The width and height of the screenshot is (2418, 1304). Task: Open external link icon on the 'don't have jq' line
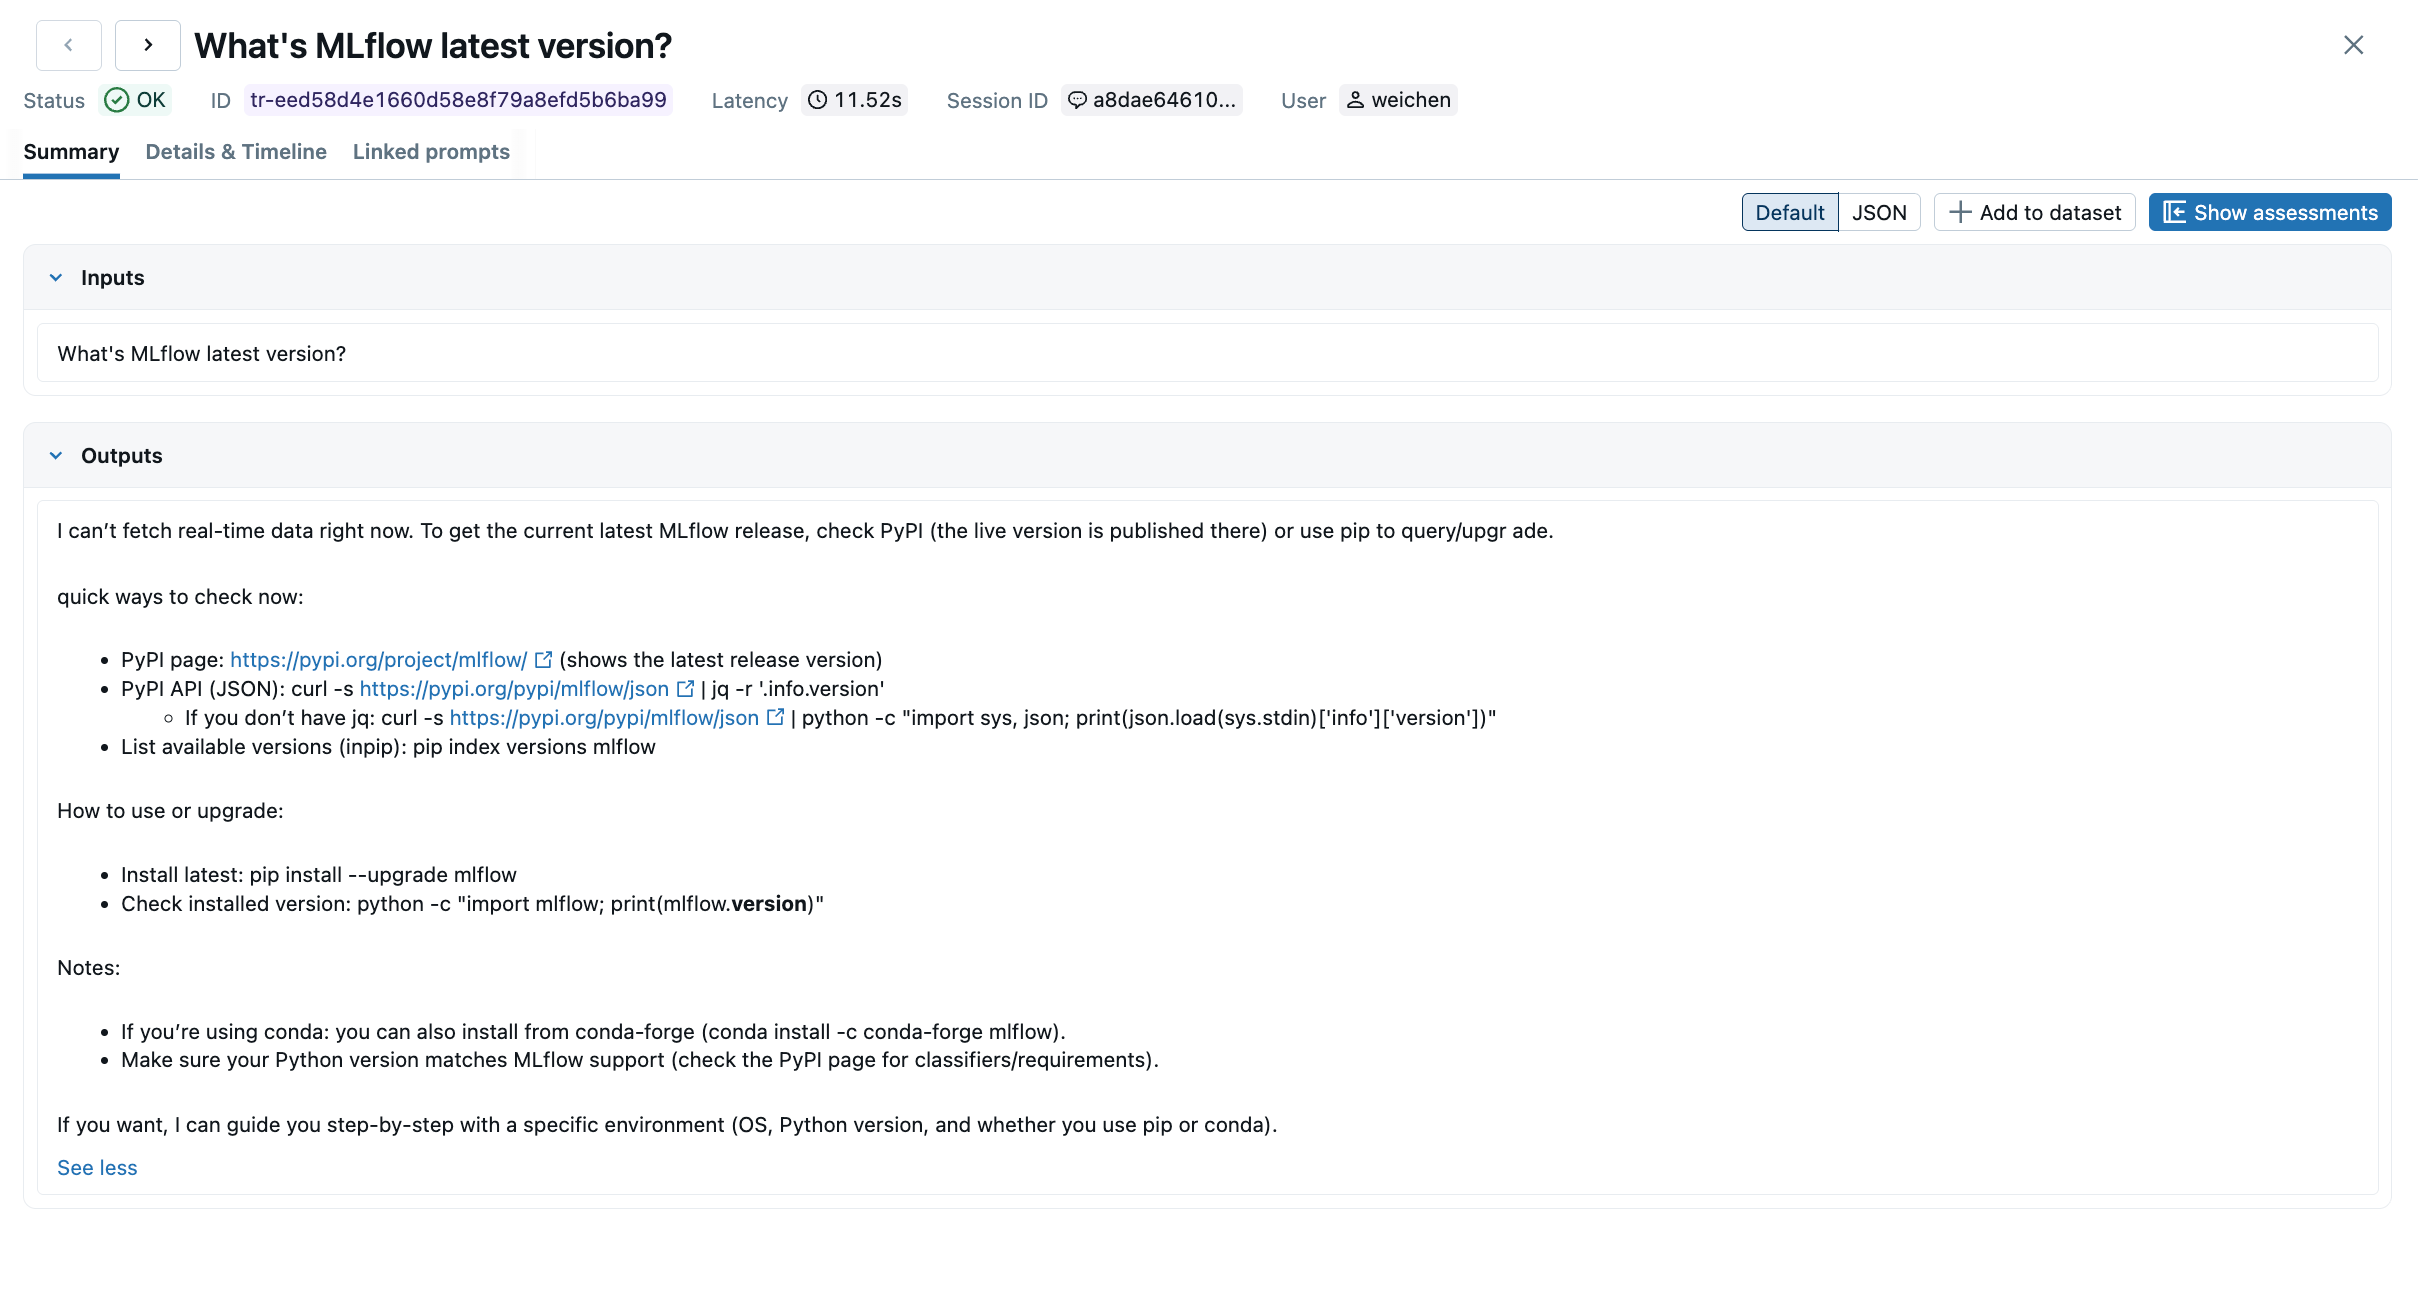coord(776,718)
